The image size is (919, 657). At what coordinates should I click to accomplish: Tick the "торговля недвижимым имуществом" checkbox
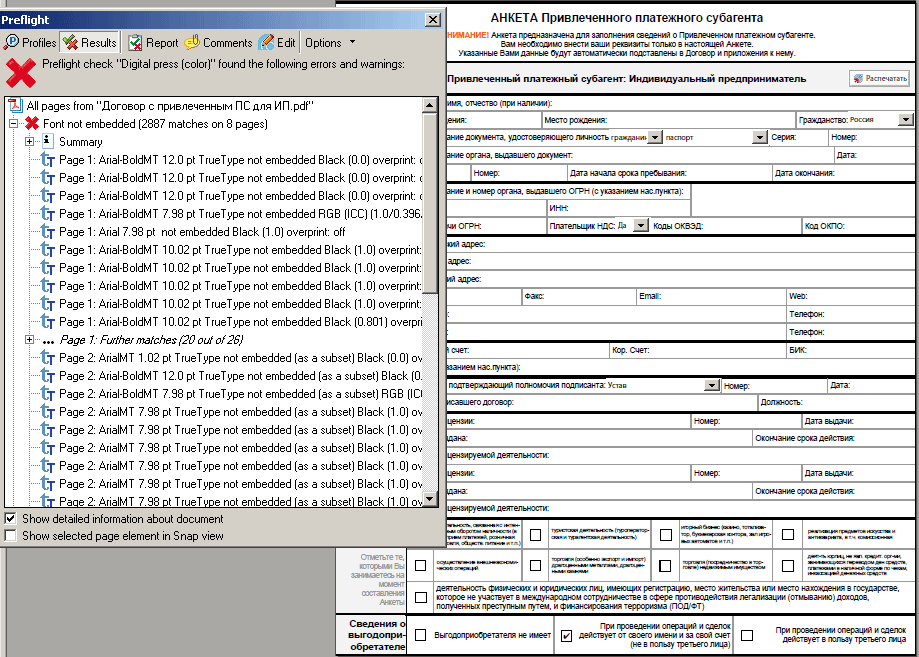pos(665,566)
